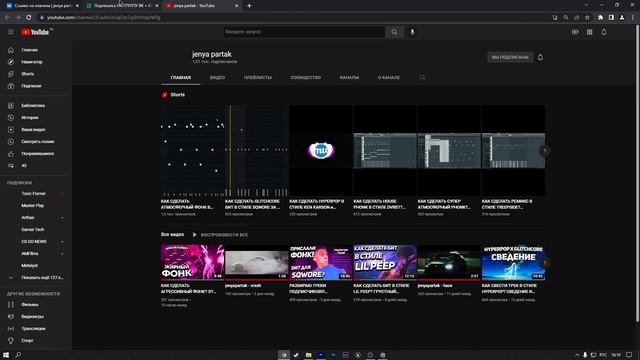Open browser extensions puzzle icon
This screenshot has height=360, width=640.
tap(600, 18)
